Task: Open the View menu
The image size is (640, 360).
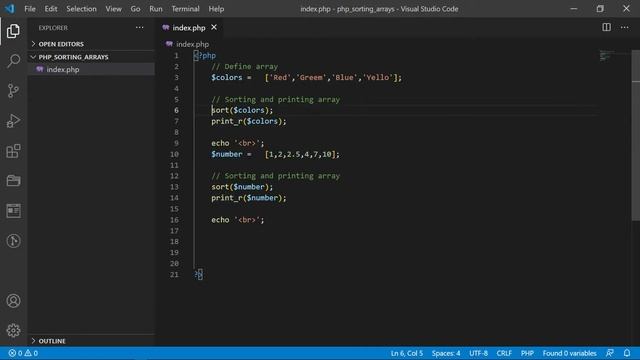Action: 113,9
